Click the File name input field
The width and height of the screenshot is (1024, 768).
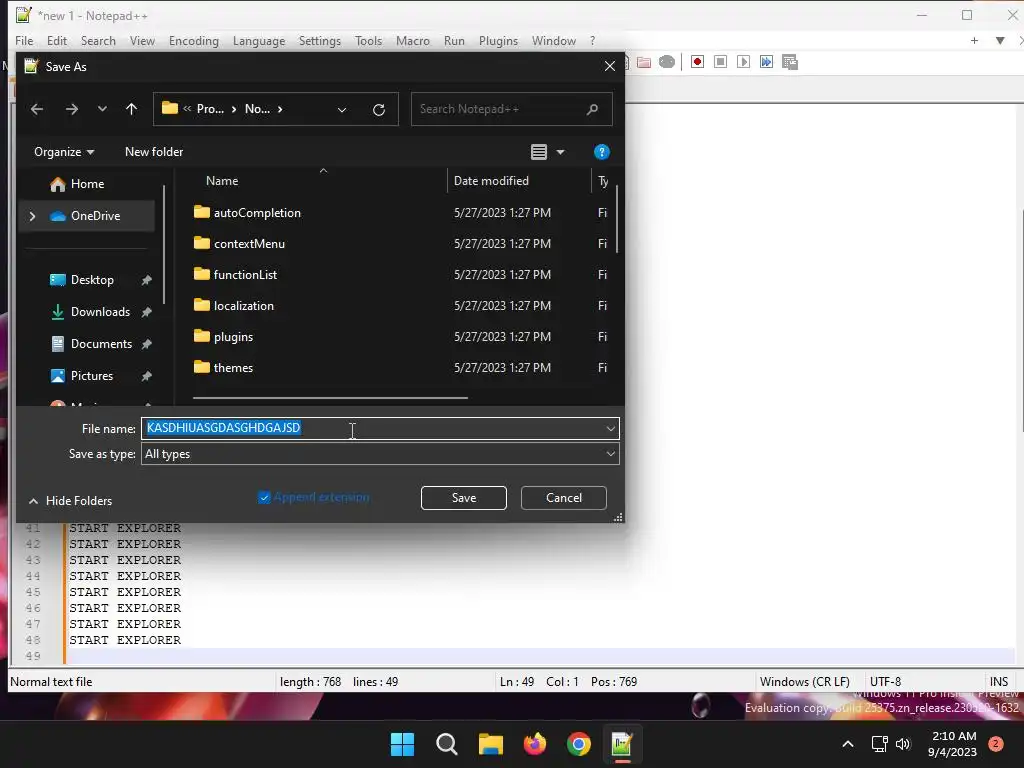[x=380, y=429]
